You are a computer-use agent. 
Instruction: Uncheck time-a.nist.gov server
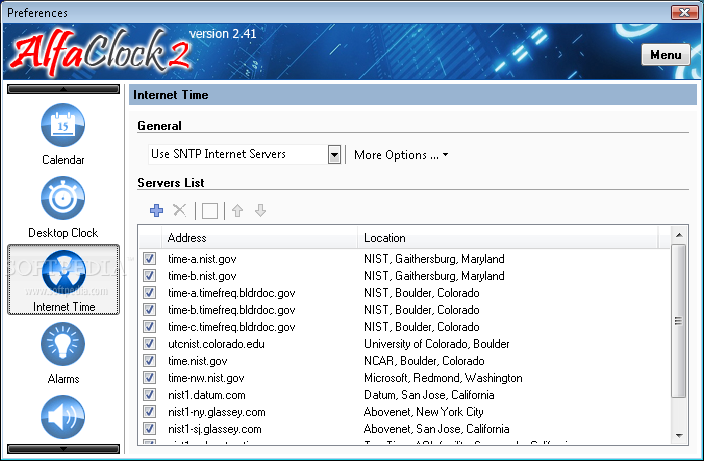coord(150,259)
